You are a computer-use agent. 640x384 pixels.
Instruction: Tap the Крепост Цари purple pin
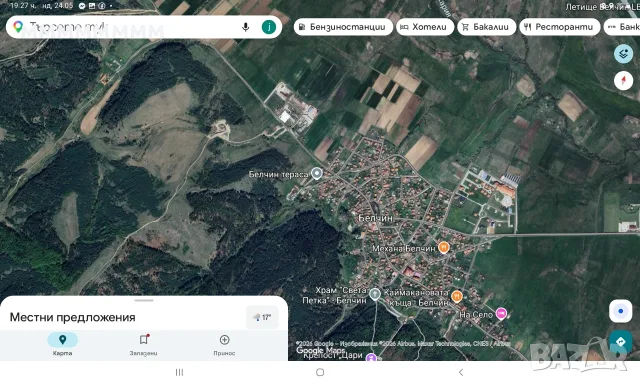click(x=371, y=357)
